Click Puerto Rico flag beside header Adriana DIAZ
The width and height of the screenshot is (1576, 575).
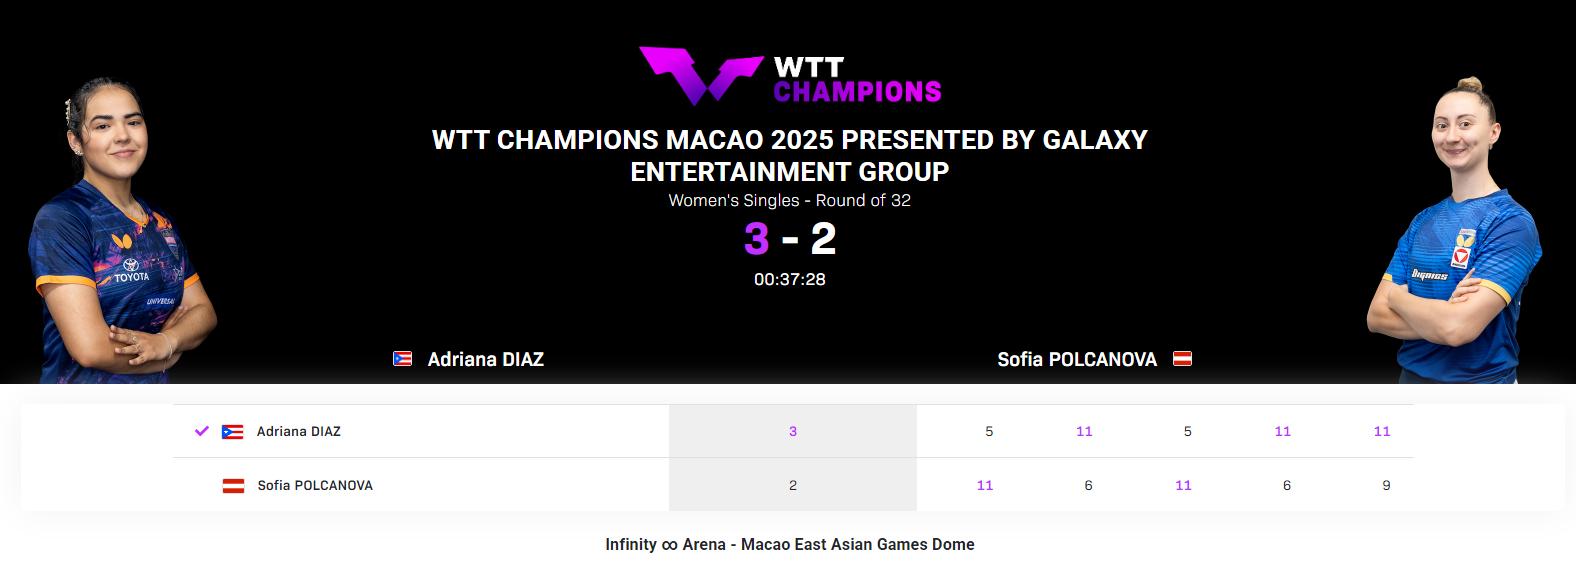(402, 359)
